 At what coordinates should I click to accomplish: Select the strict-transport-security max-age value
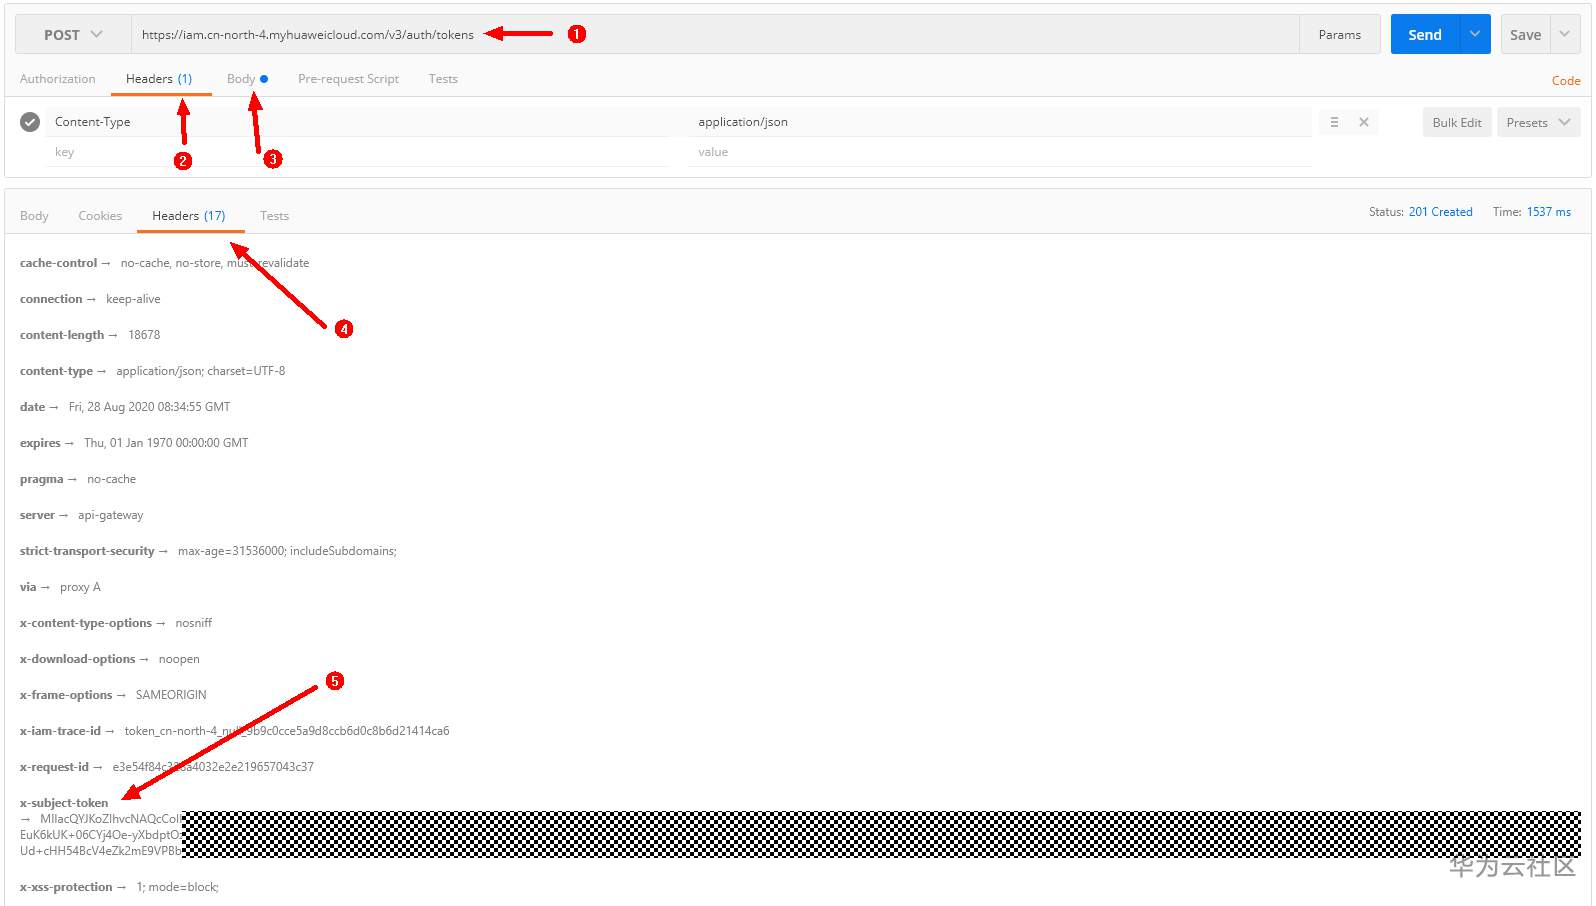287,551
